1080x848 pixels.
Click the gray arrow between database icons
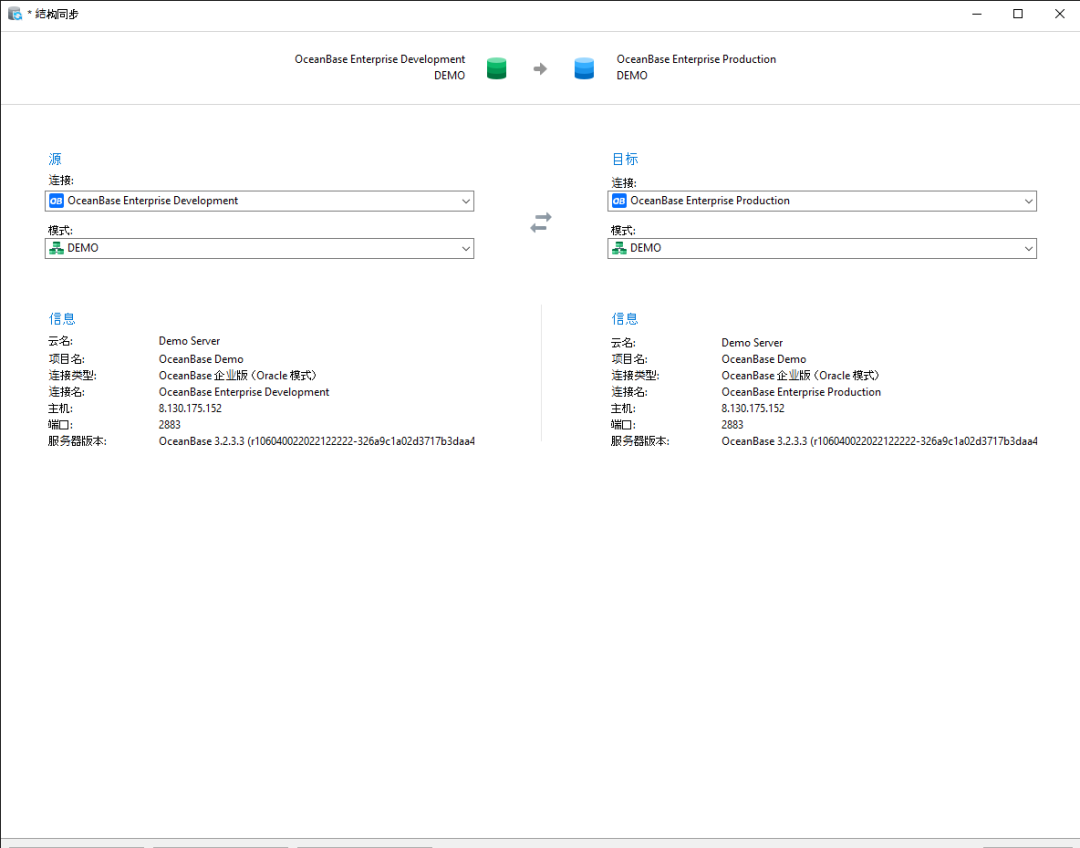(540, 69)
